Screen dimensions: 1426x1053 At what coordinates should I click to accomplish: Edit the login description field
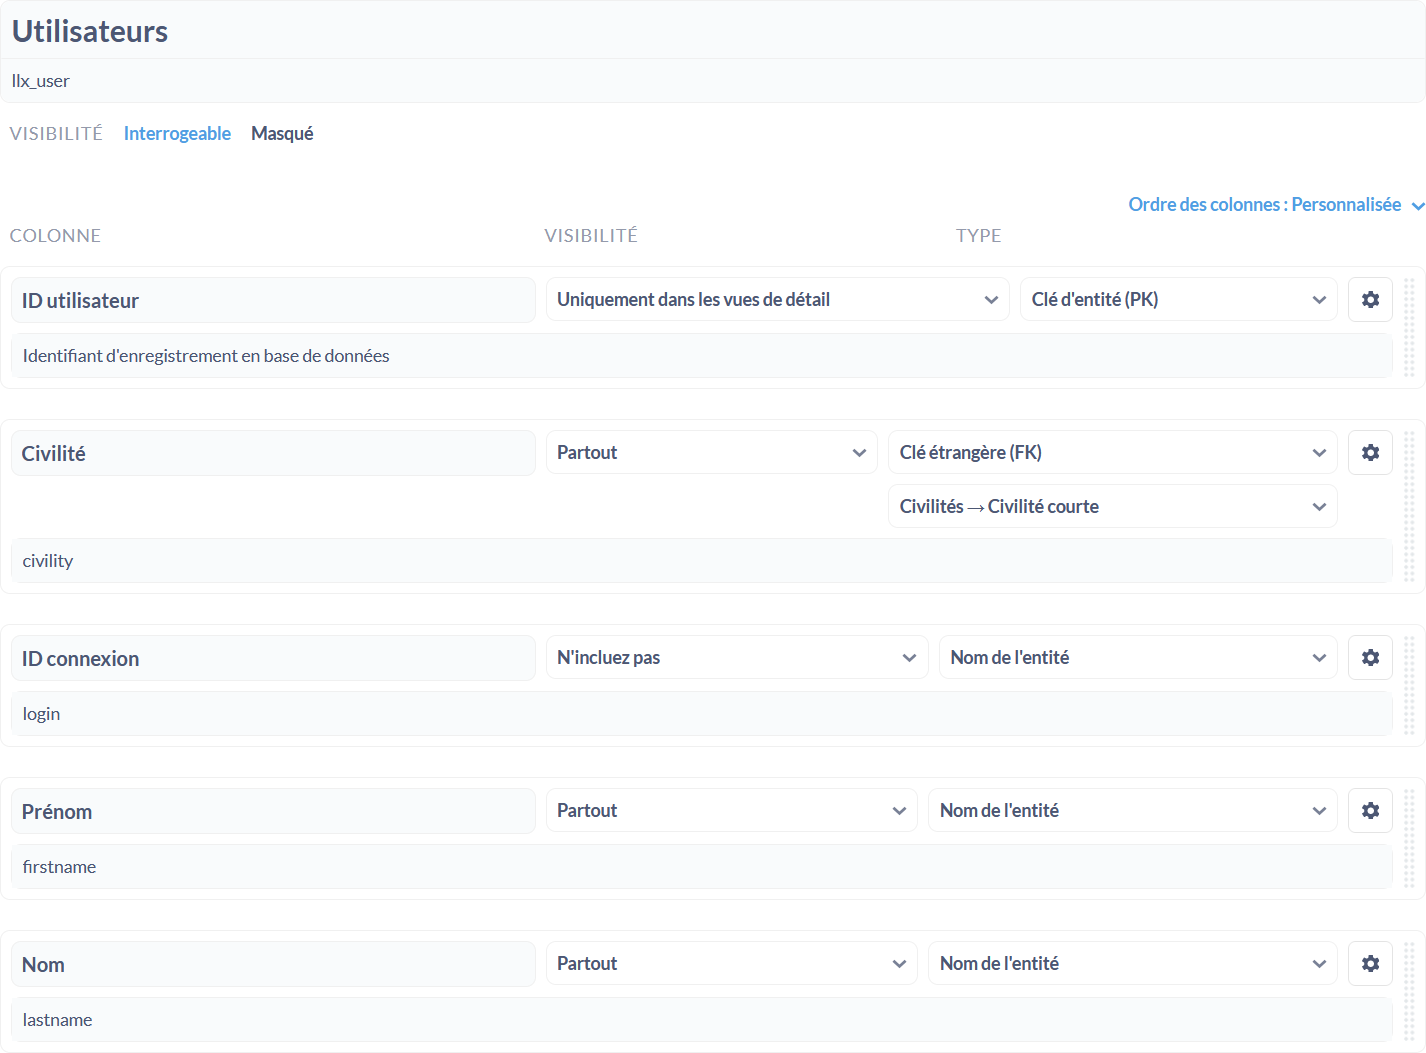click(x=701, y=714)
